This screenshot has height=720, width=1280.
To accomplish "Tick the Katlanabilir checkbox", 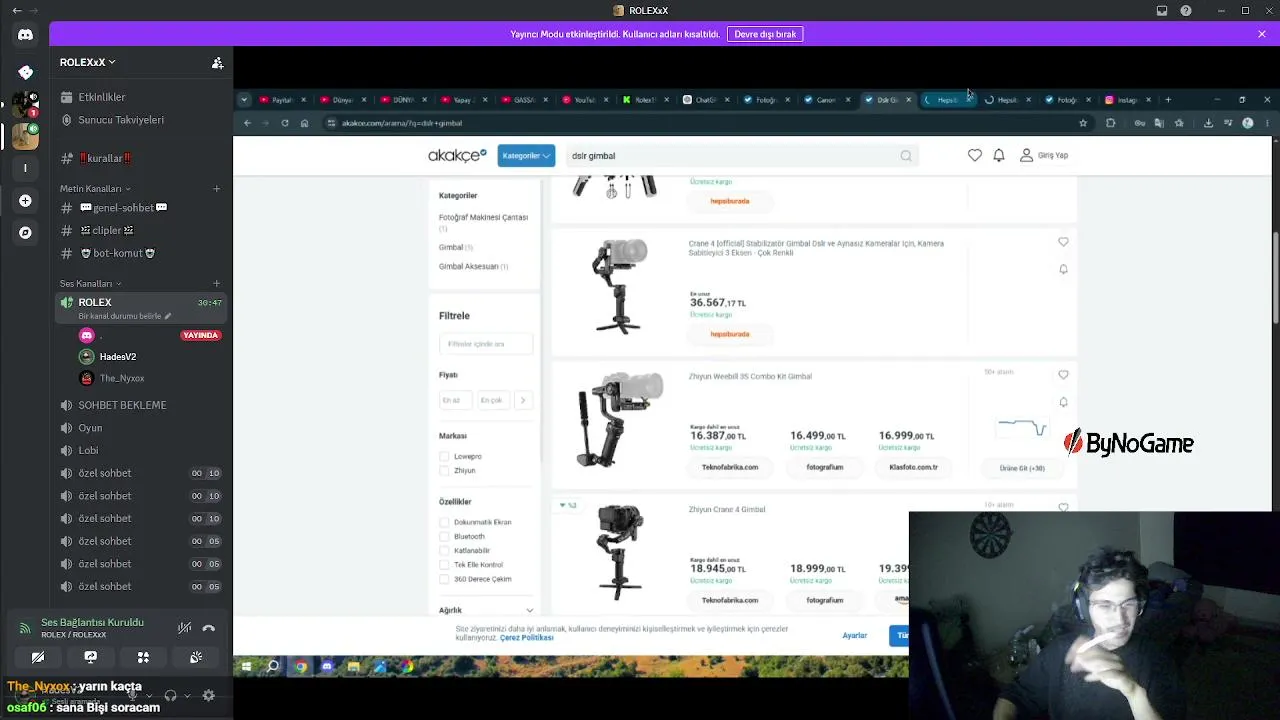I will click(444, 551).
